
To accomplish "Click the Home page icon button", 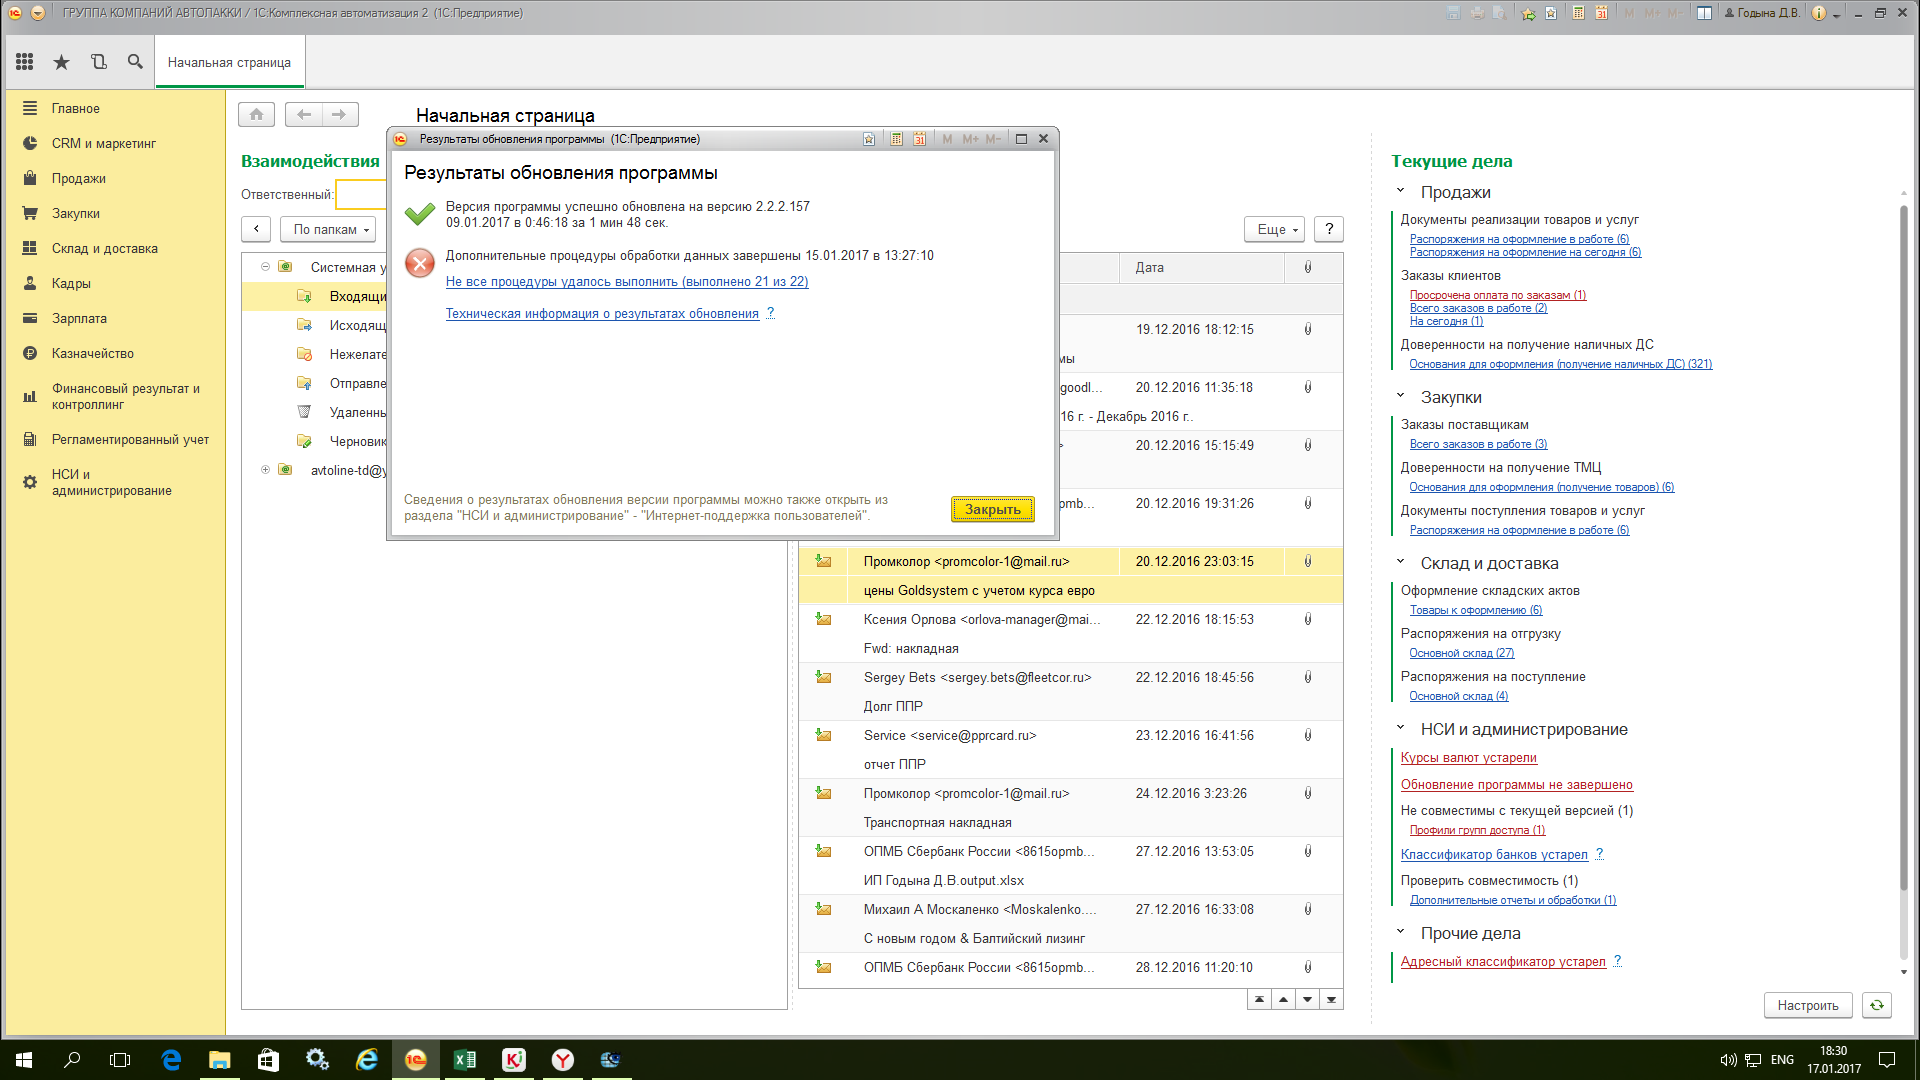I will tap(256, 115).
